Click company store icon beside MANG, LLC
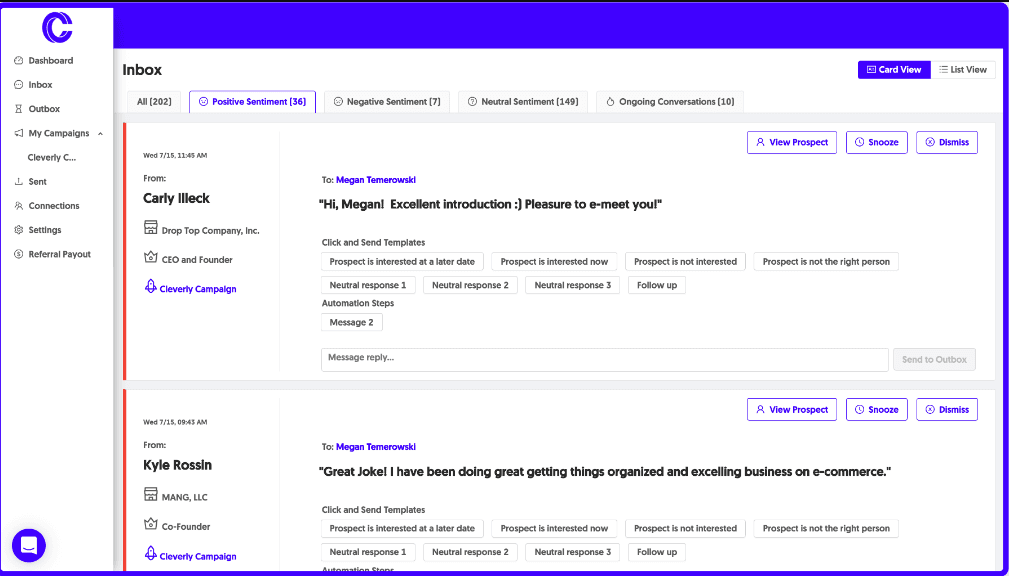Screen dimensions: 1009x576 [151, 494]
